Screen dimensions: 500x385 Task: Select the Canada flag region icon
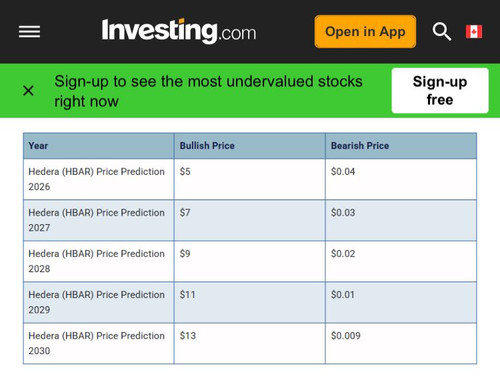click(474, 32)
